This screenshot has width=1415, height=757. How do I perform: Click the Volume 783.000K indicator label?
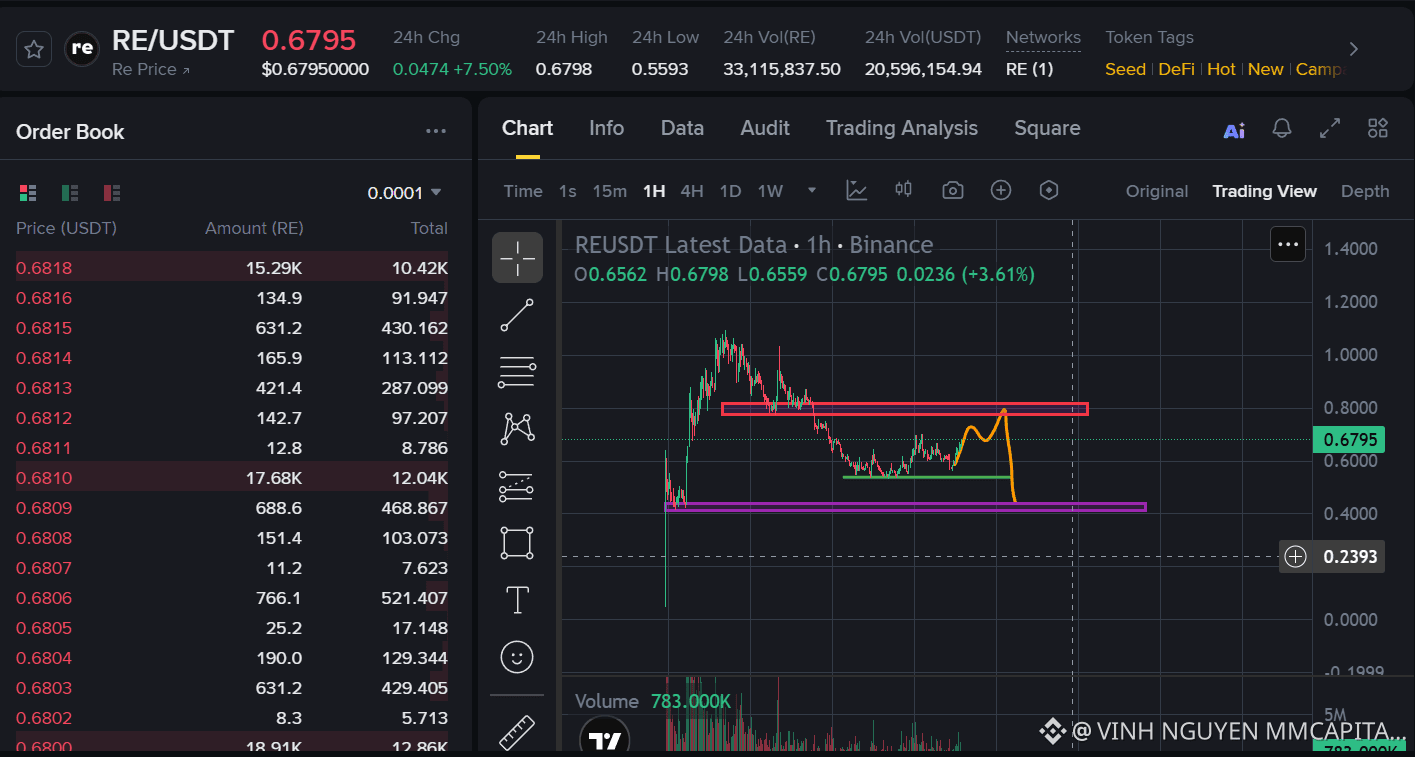(x=653, y=701)
